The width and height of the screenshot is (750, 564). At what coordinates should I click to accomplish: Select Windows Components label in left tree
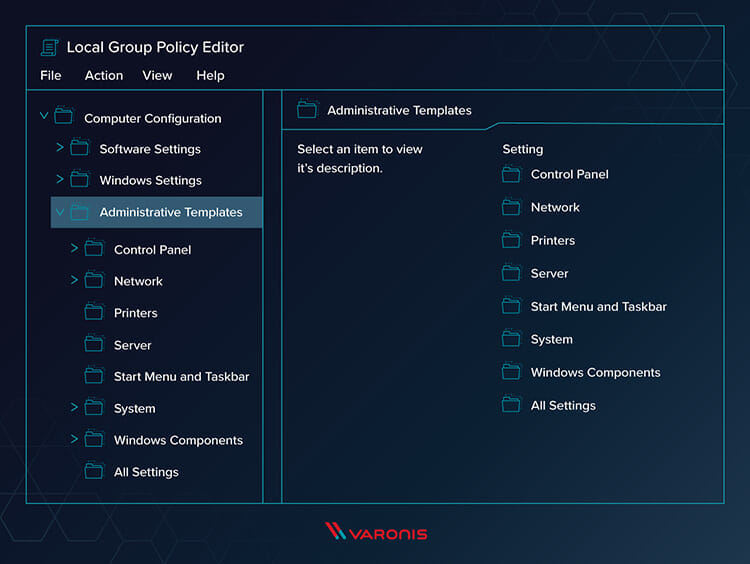coord(178,441)
